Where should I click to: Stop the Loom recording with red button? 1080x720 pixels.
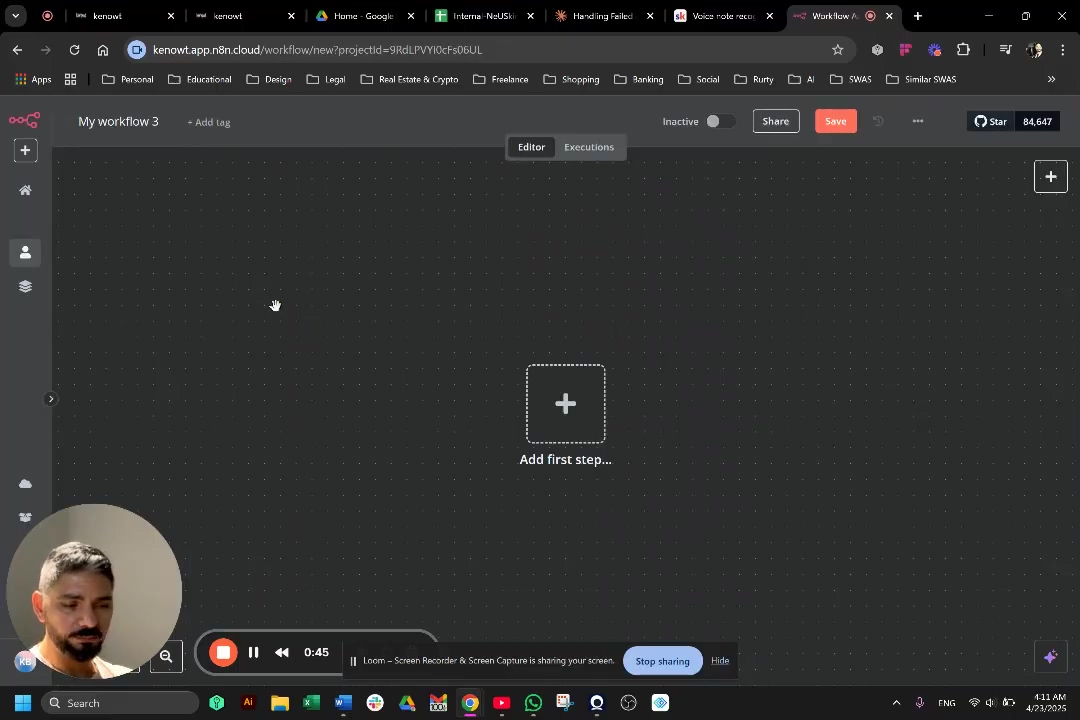[x=223, y=653]
